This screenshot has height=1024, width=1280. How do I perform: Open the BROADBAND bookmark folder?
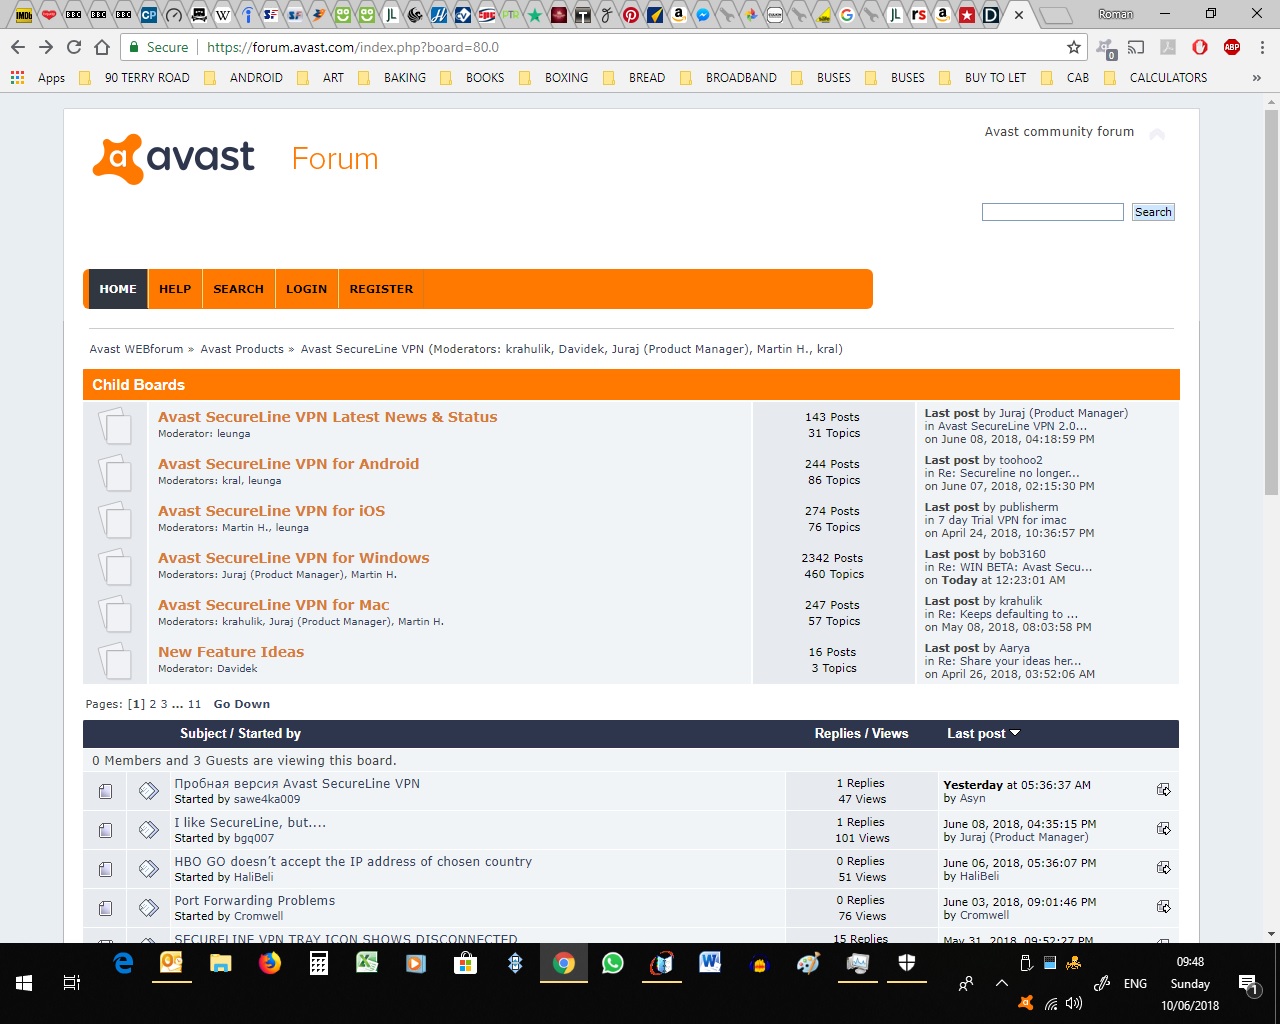click(728, 77)
